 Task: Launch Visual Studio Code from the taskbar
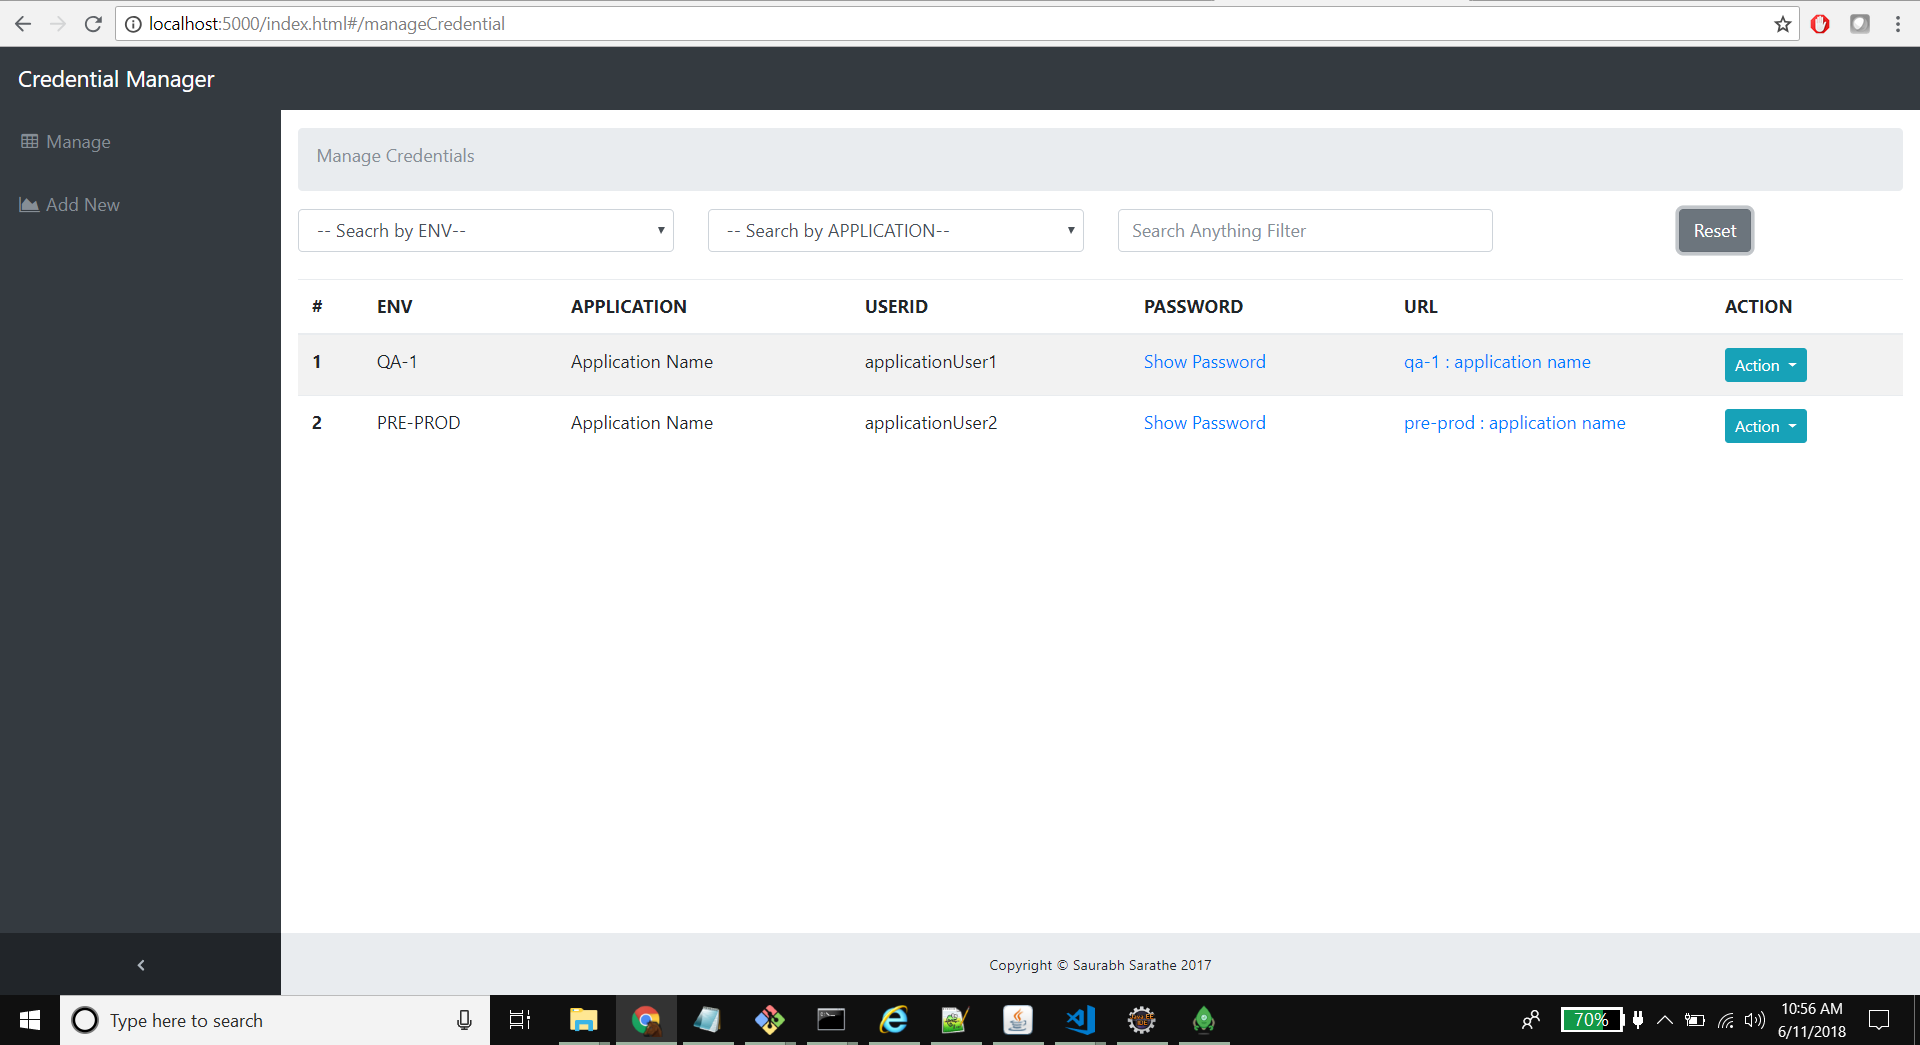1080,1020
